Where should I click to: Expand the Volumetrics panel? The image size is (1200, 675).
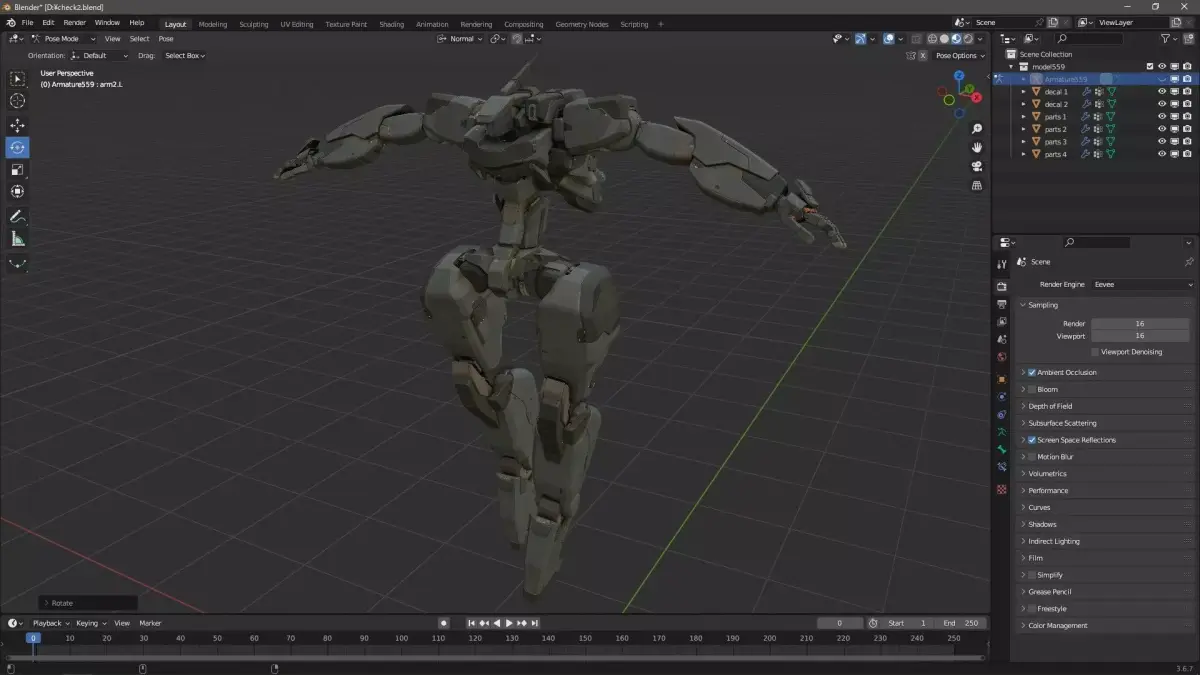tap(1047, 474)
